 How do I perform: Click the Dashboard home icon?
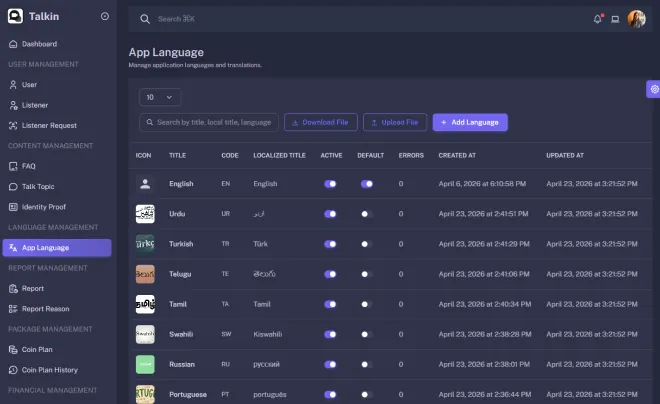[x=13, y=44]
